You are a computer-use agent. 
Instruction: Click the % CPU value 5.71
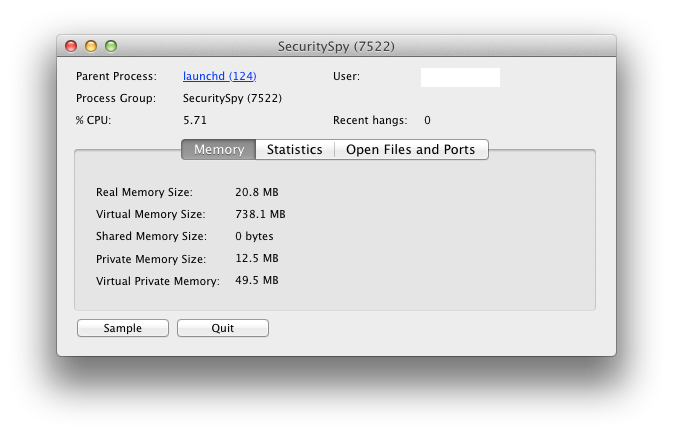point(194,120)
